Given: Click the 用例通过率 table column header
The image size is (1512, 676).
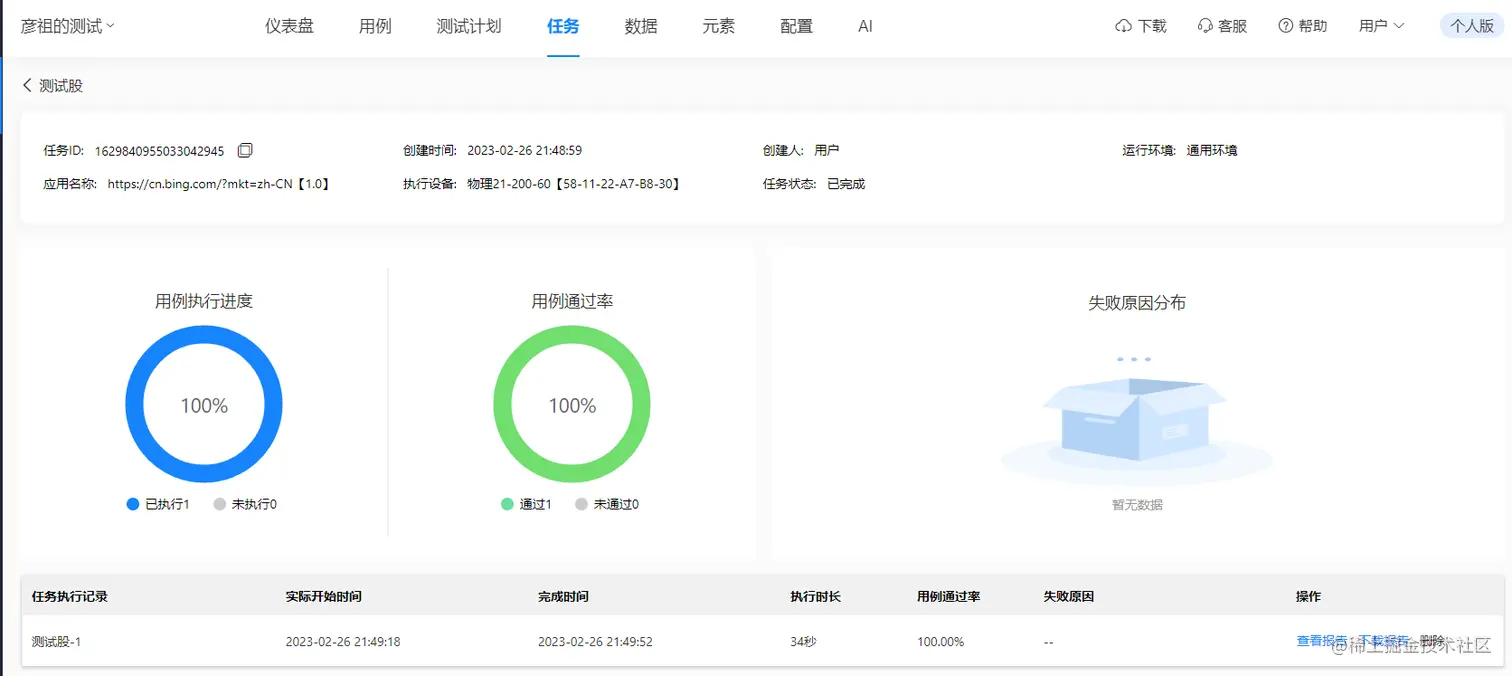Looking at the screenshot, I should [949, 596].
